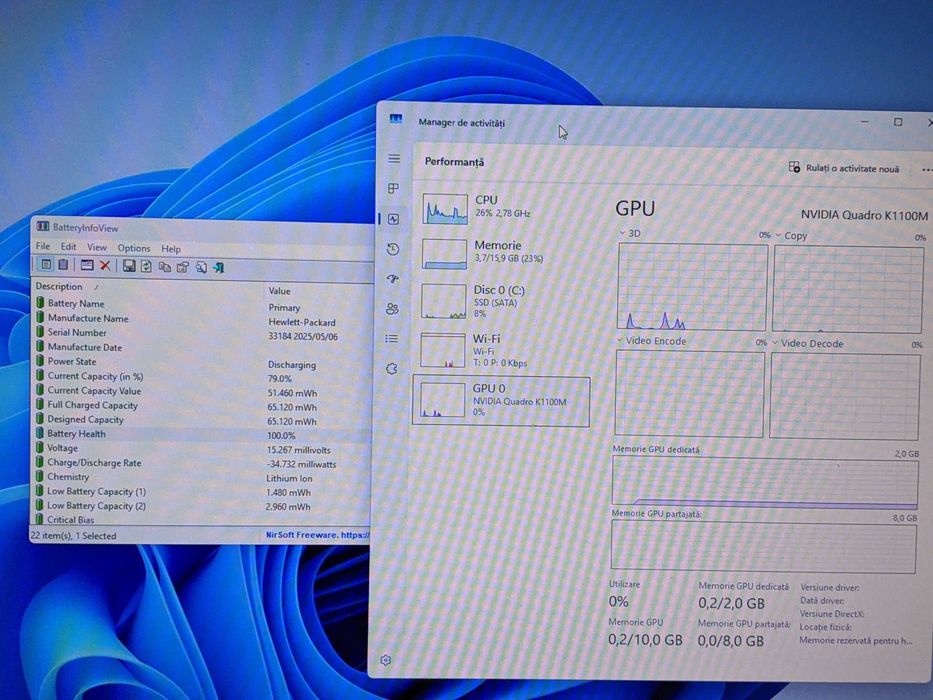
Task: Click the battery log view toolbar icon
Action: (64, 265)
